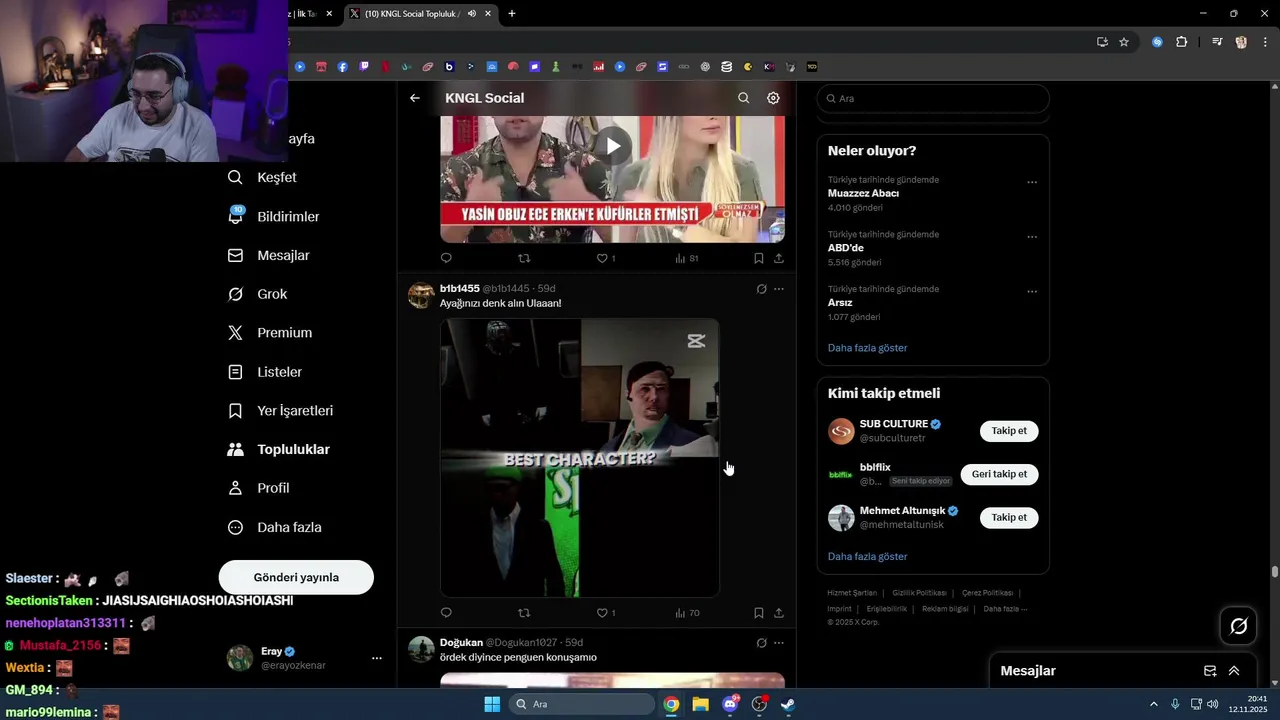
Task: Click the taskbar Ara search box
Action: [582, 704]
